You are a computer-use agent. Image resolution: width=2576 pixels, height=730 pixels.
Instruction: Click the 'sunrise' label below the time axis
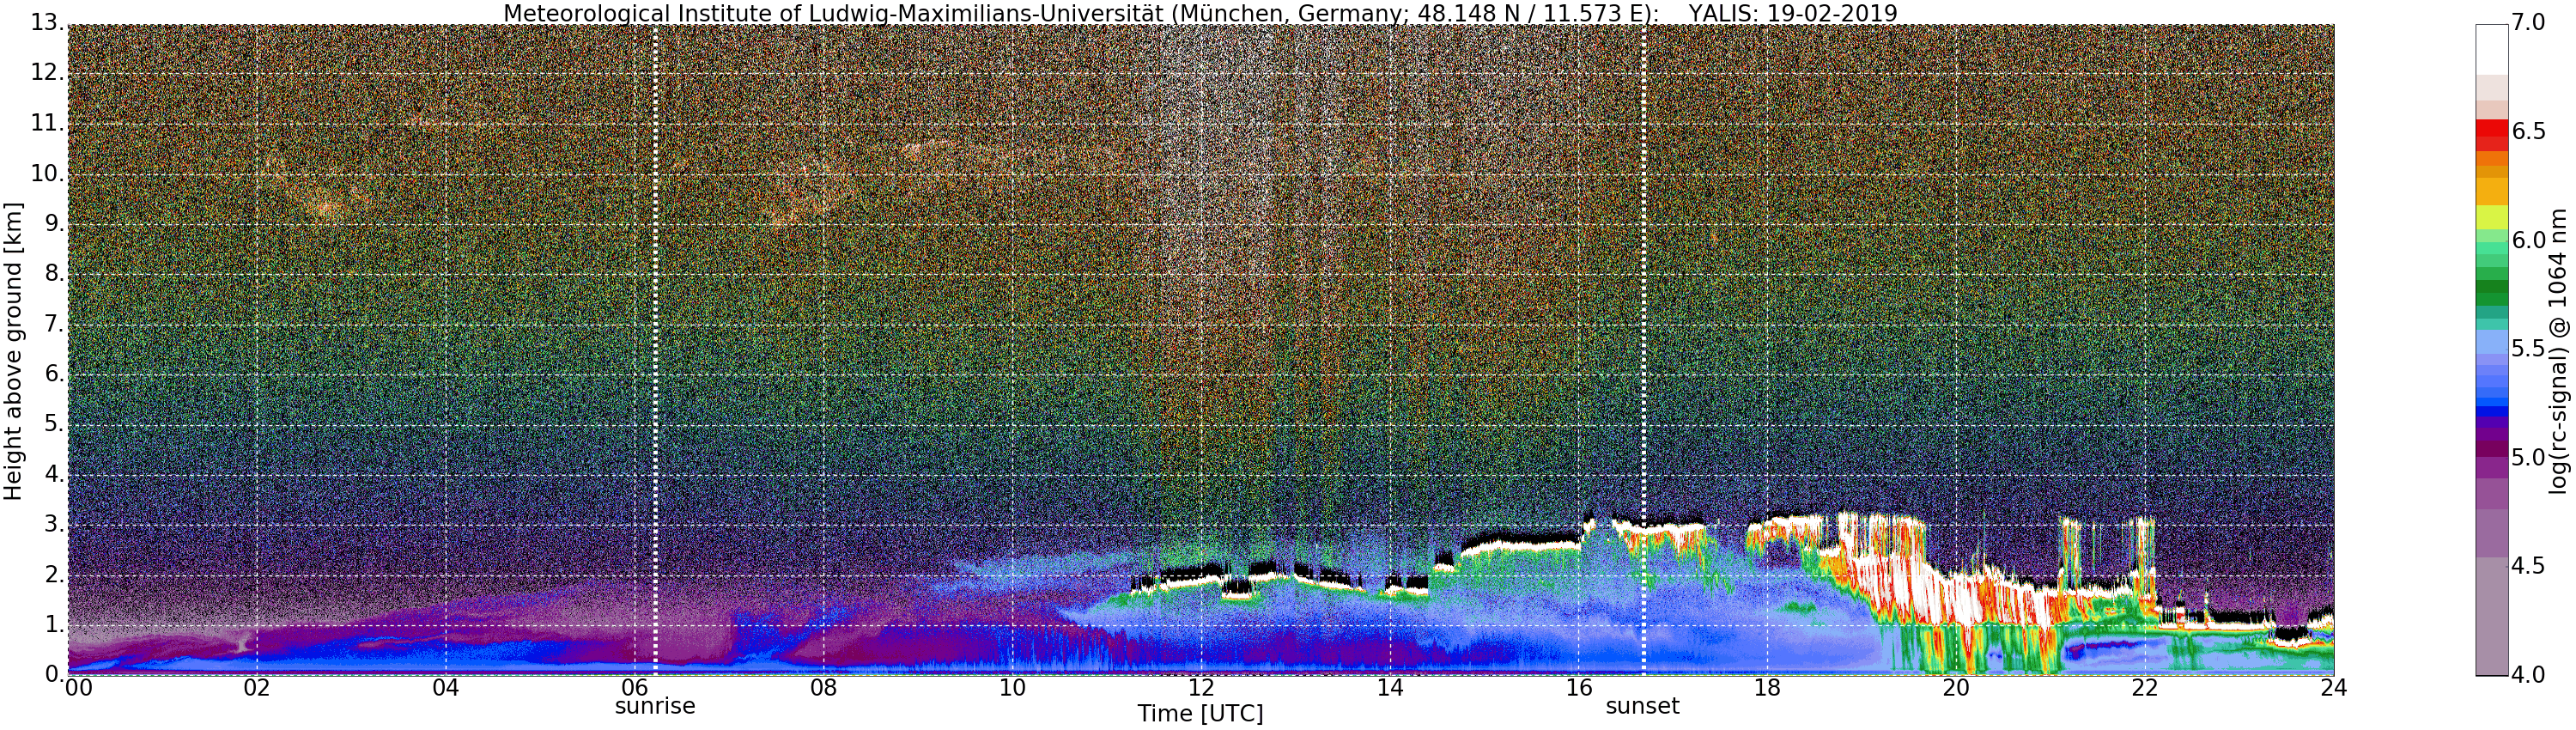[x=655, y=706]
